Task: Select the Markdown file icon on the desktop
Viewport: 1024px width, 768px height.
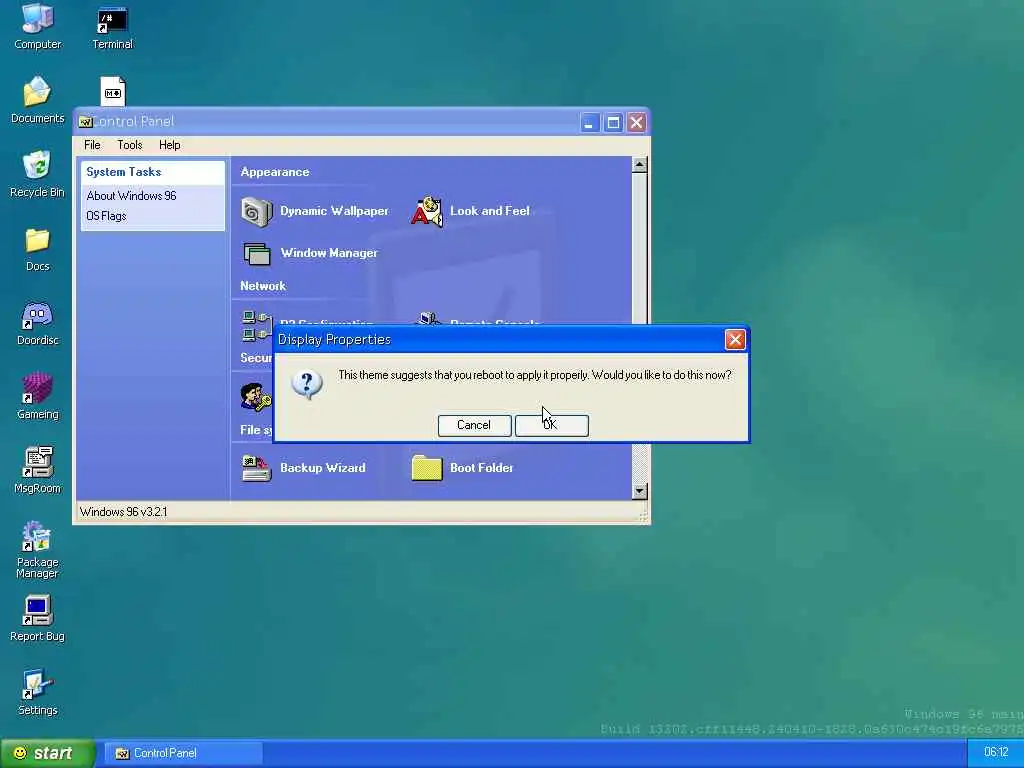Action: point(113,91)
